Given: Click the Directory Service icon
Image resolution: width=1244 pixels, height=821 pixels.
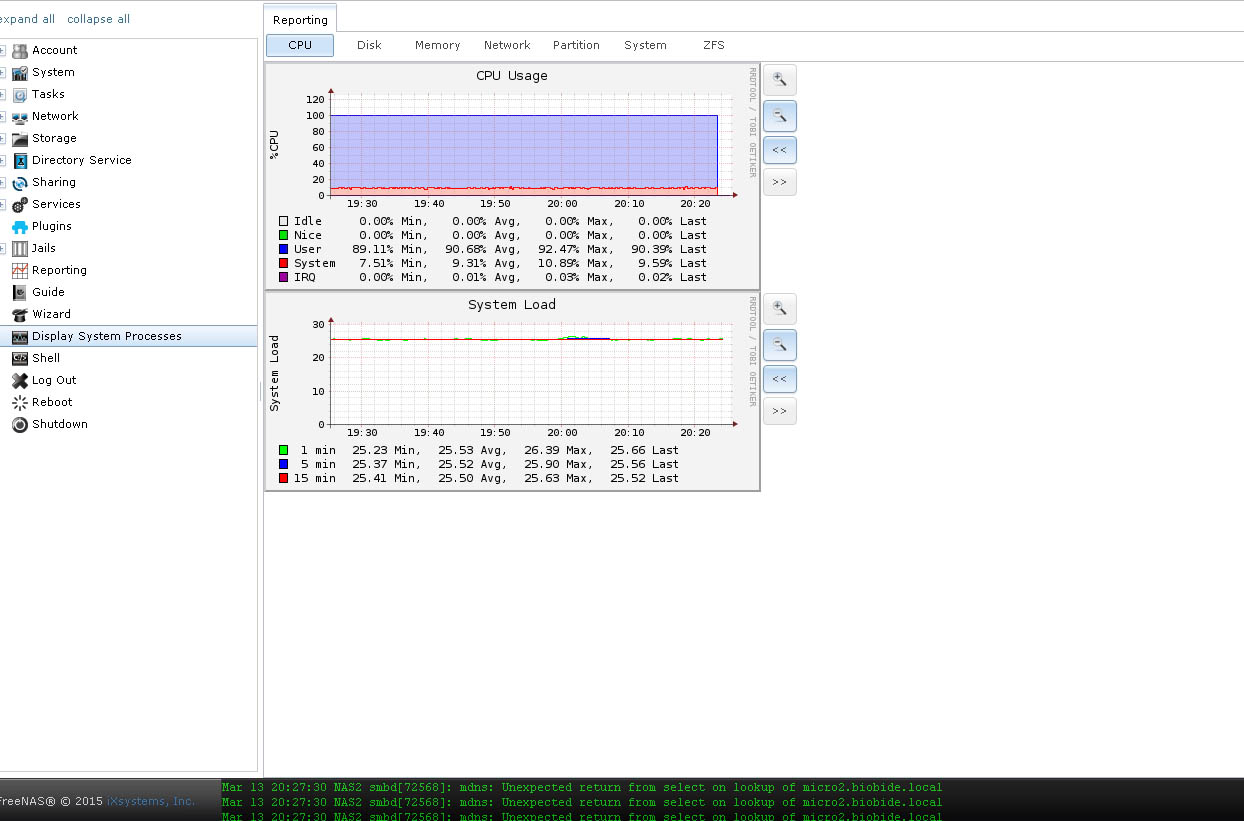Looking at the screenshot, I should [20, 160].
